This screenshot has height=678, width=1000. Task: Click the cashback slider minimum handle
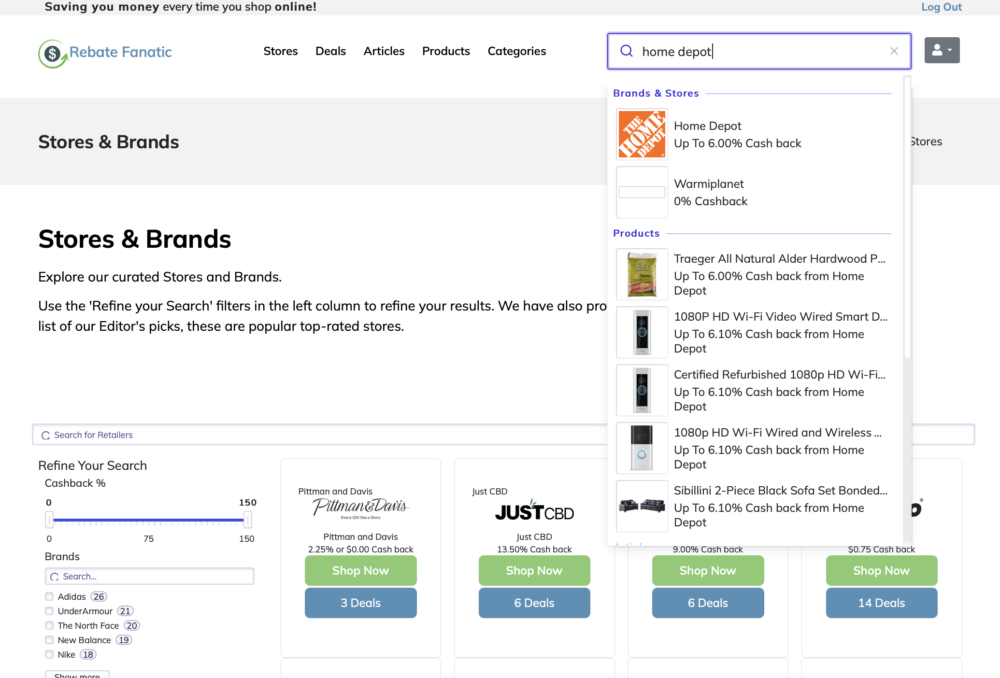(x=49, y=520)
